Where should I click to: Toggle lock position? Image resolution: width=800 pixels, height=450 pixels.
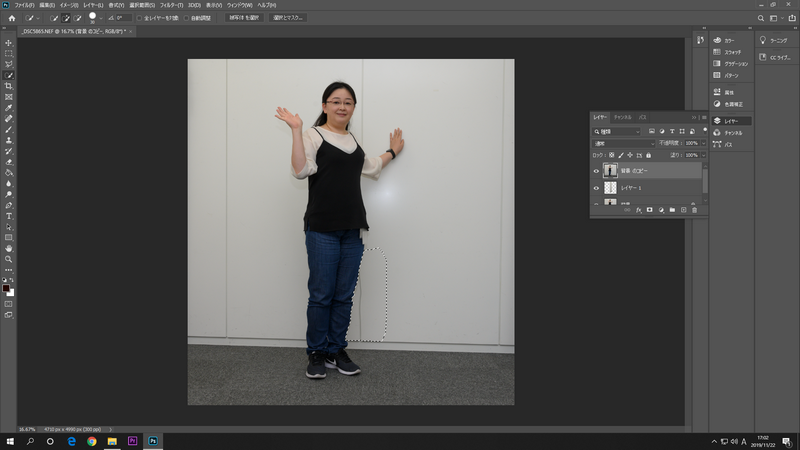630,155
